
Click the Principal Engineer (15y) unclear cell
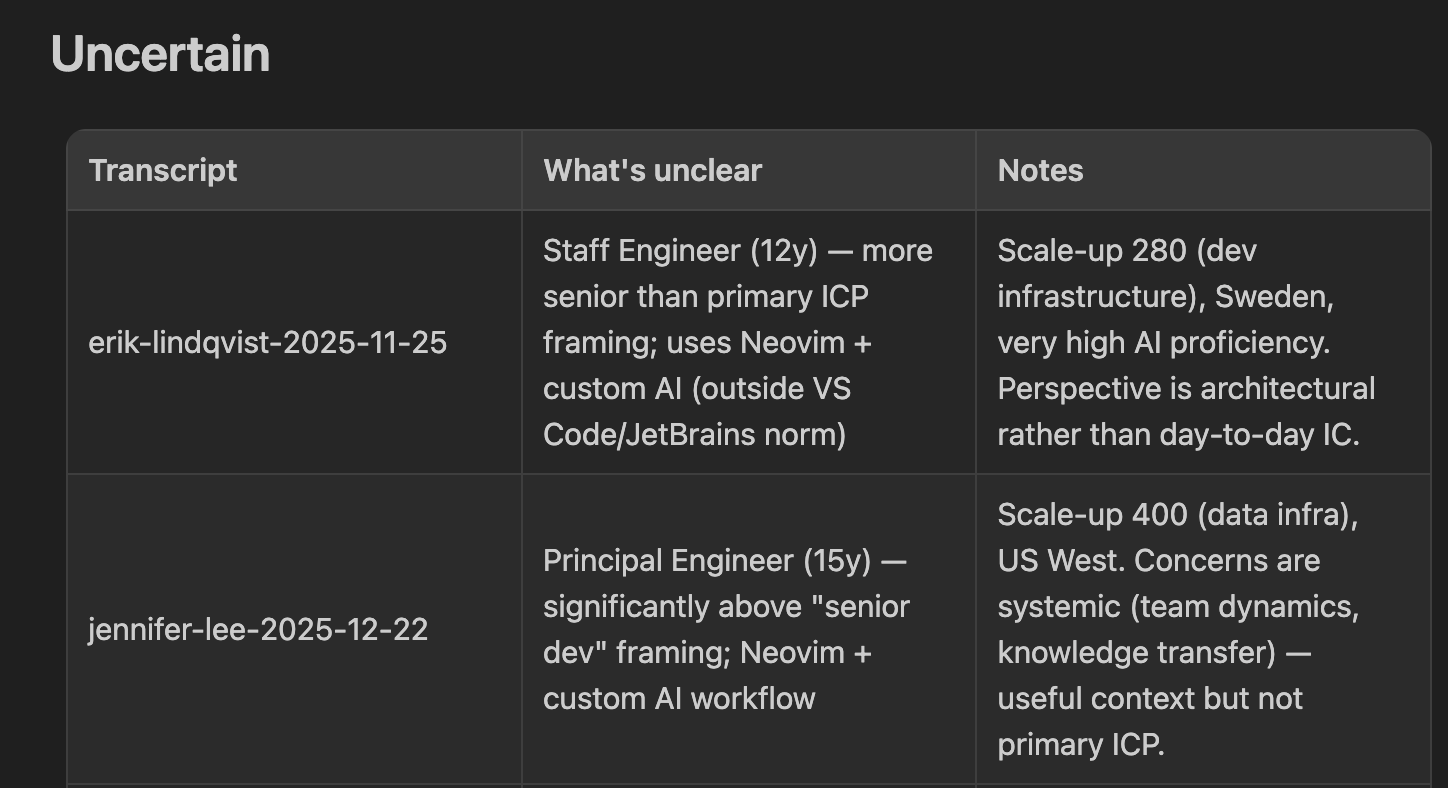748,629
